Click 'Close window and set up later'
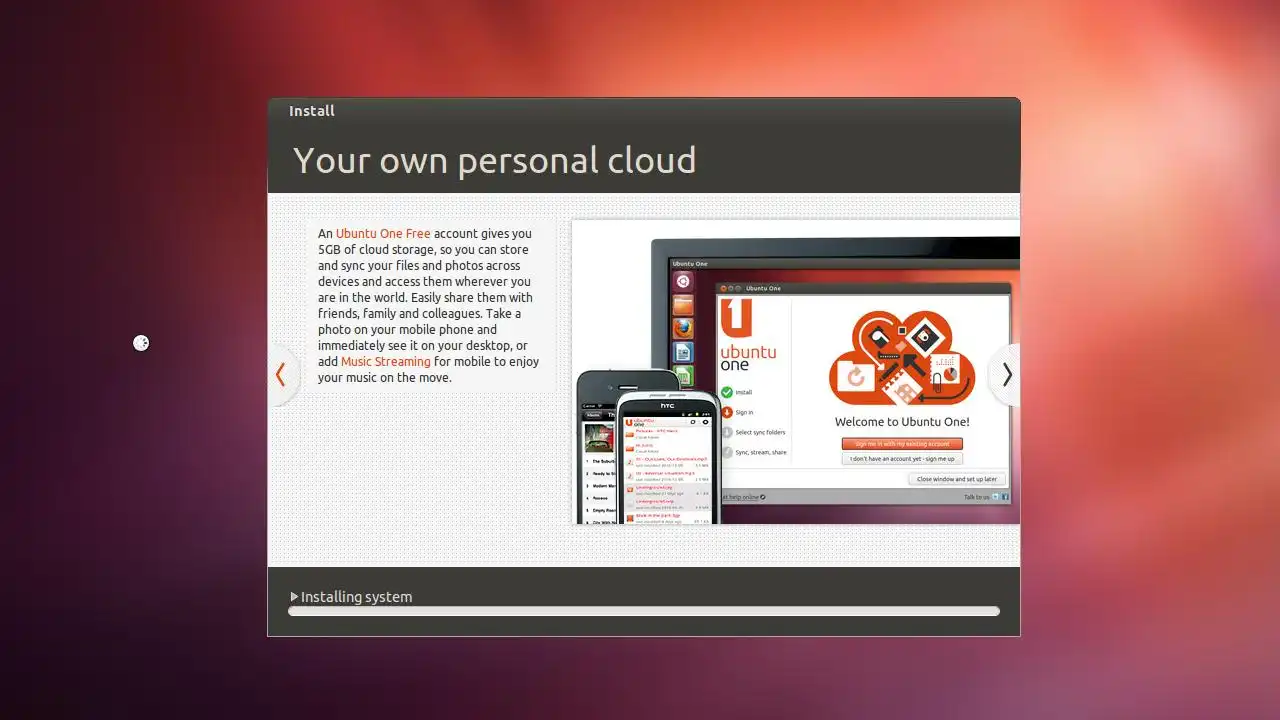Viewport: 1280px width, 720px height. (957, 479)
